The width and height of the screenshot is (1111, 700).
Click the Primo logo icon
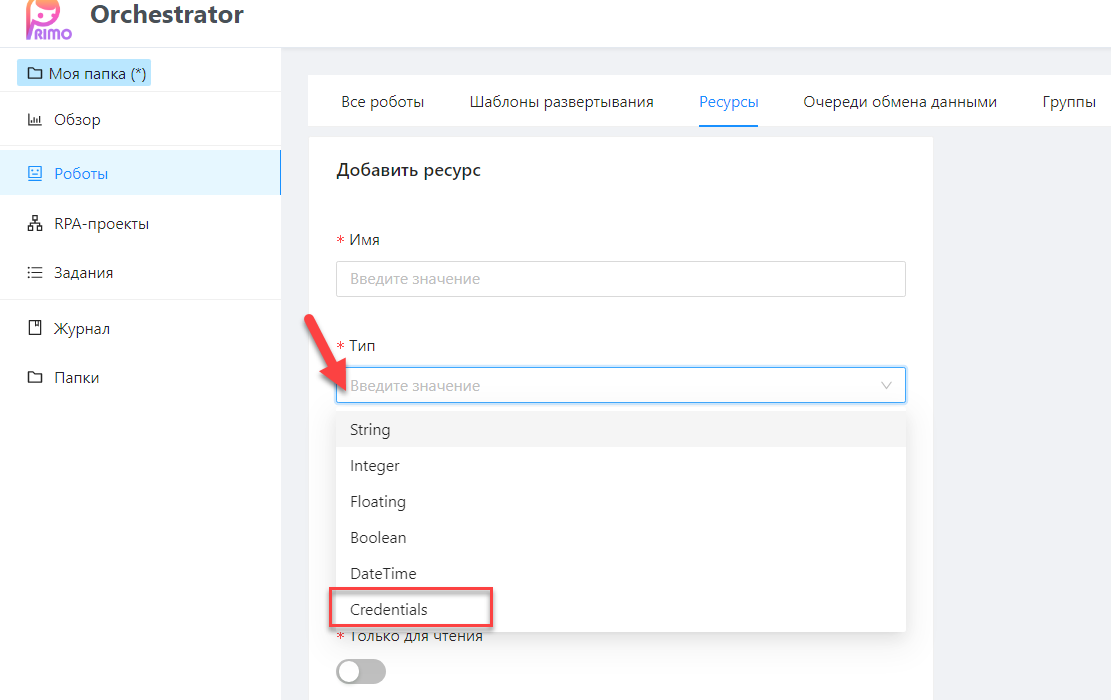pos(47,18)
